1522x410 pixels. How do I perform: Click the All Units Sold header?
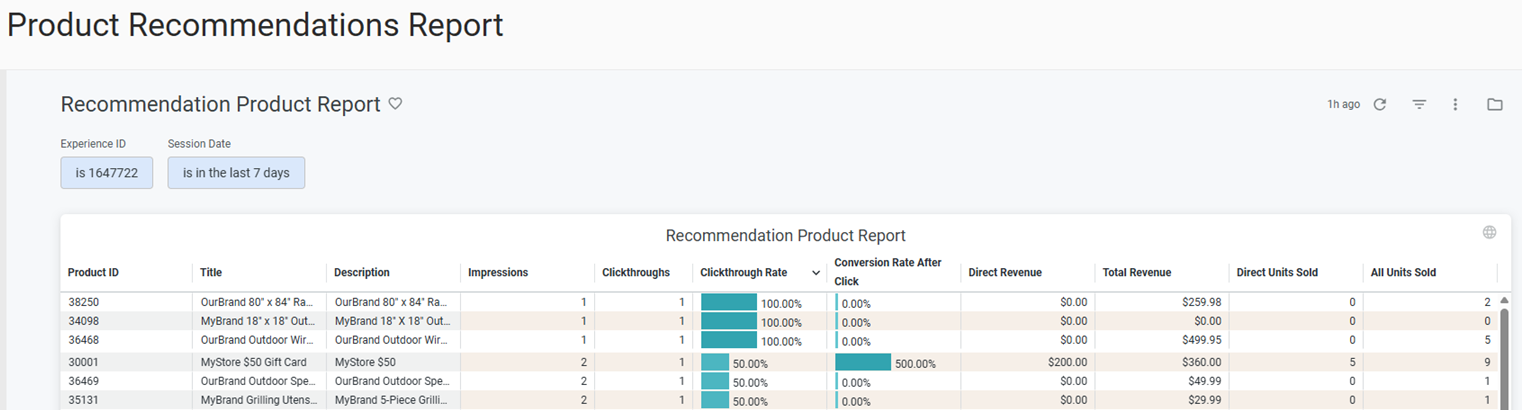tap(1403, 273)
